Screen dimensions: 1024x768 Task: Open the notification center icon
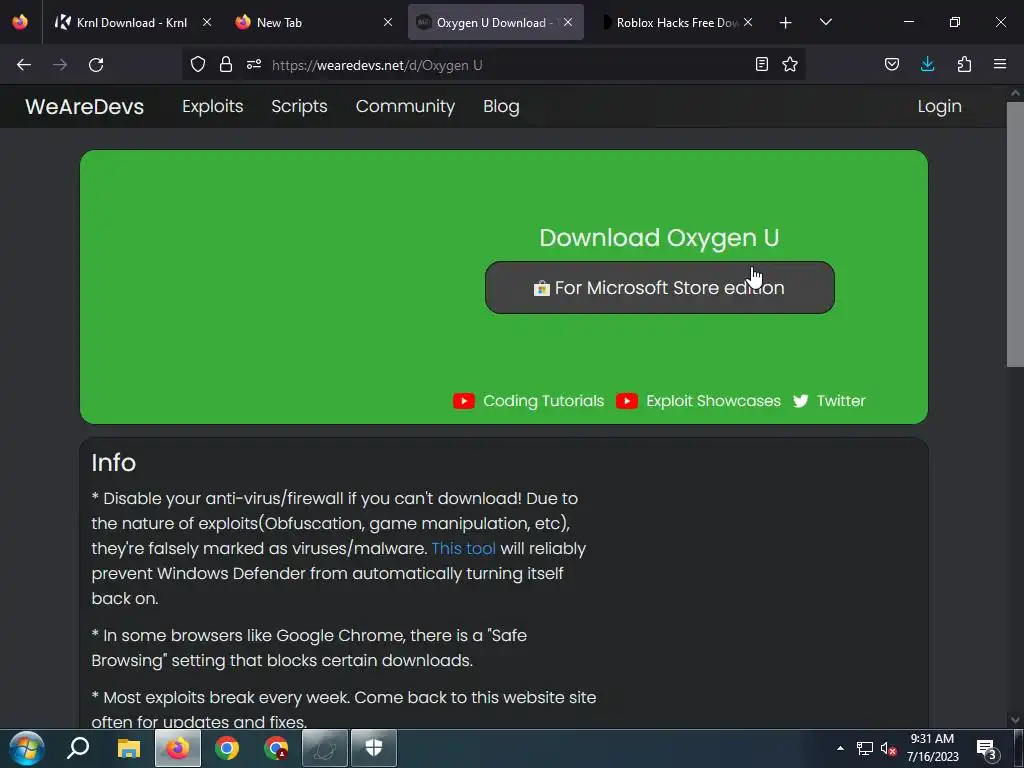(x=987, y=749)
